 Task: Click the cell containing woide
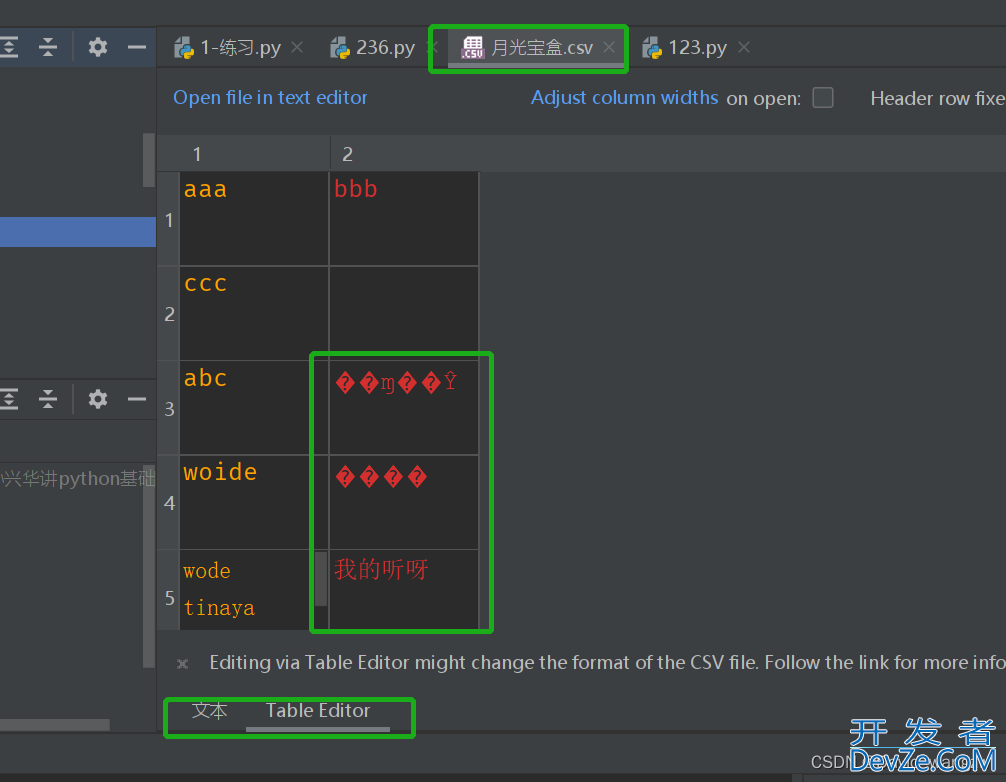tap(254, 502)
